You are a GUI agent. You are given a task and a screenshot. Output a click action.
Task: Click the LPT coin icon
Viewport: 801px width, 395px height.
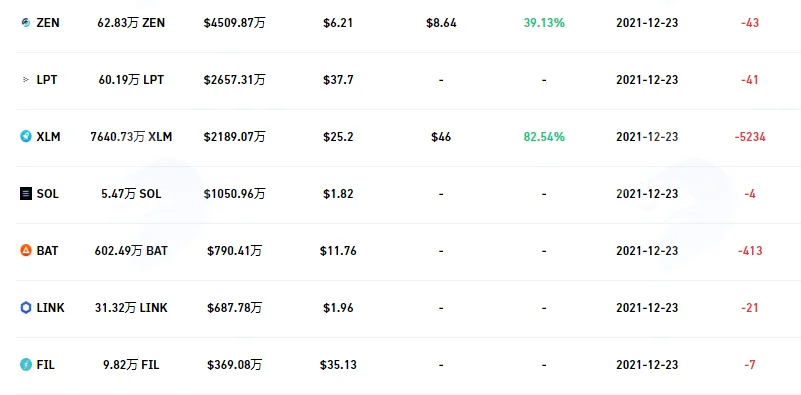(26, 80)
